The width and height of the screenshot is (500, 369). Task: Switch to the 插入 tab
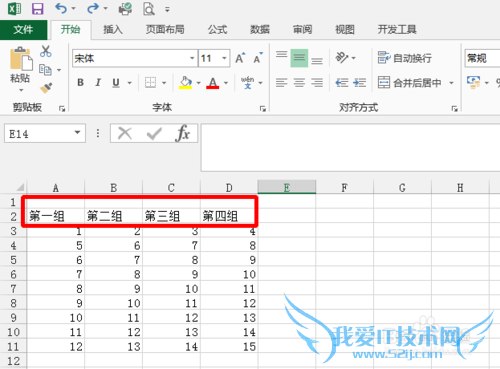(113, 30)
